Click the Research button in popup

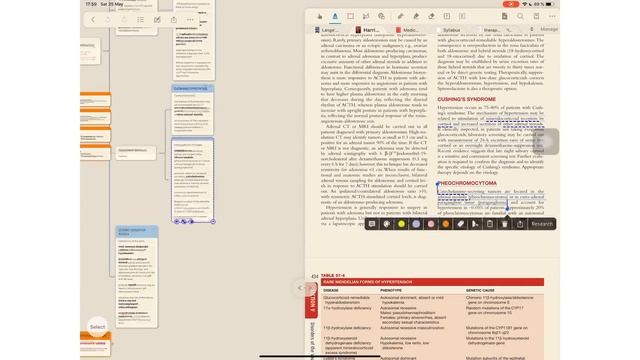tap(542, 224)
